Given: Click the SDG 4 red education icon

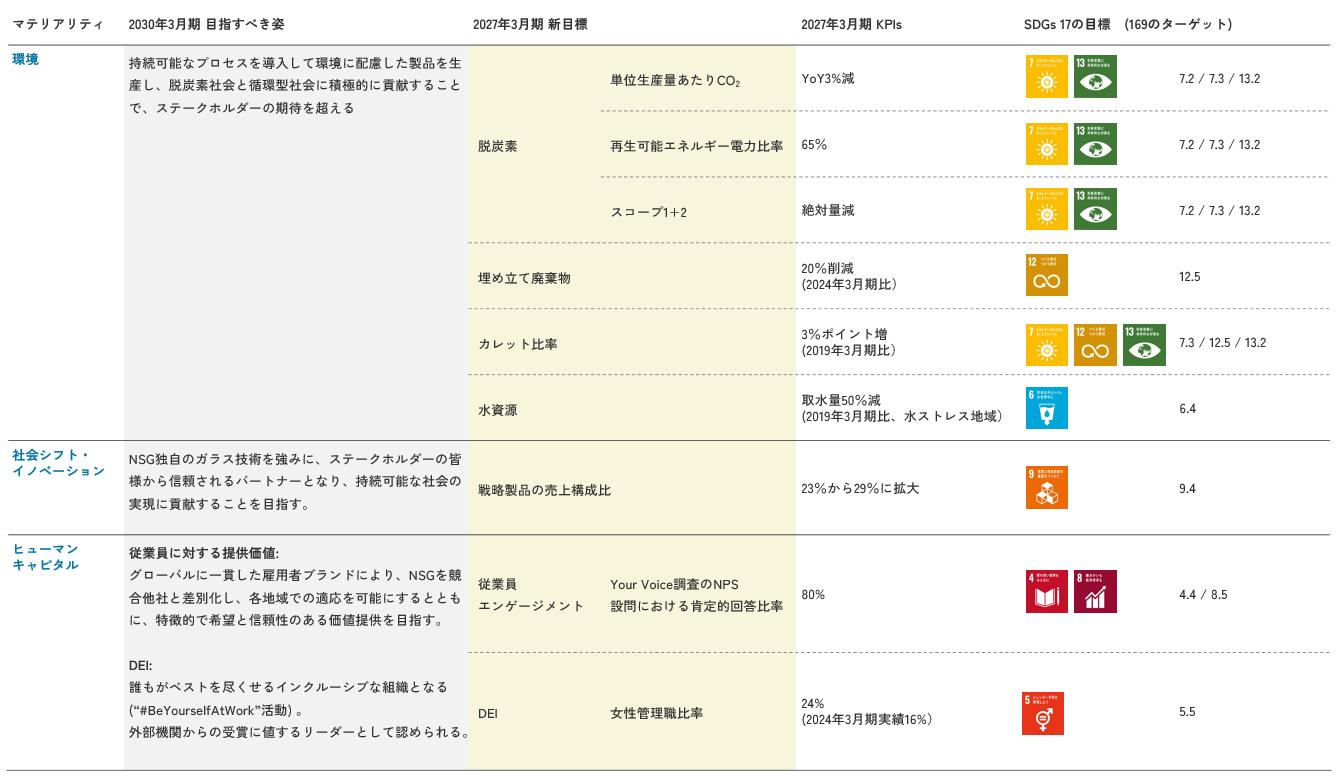Looking at the screenshot, I should (1047, 591).
